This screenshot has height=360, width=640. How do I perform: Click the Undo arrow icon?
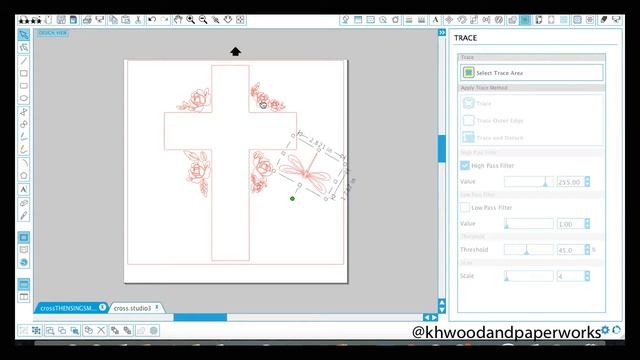(152, 20)
